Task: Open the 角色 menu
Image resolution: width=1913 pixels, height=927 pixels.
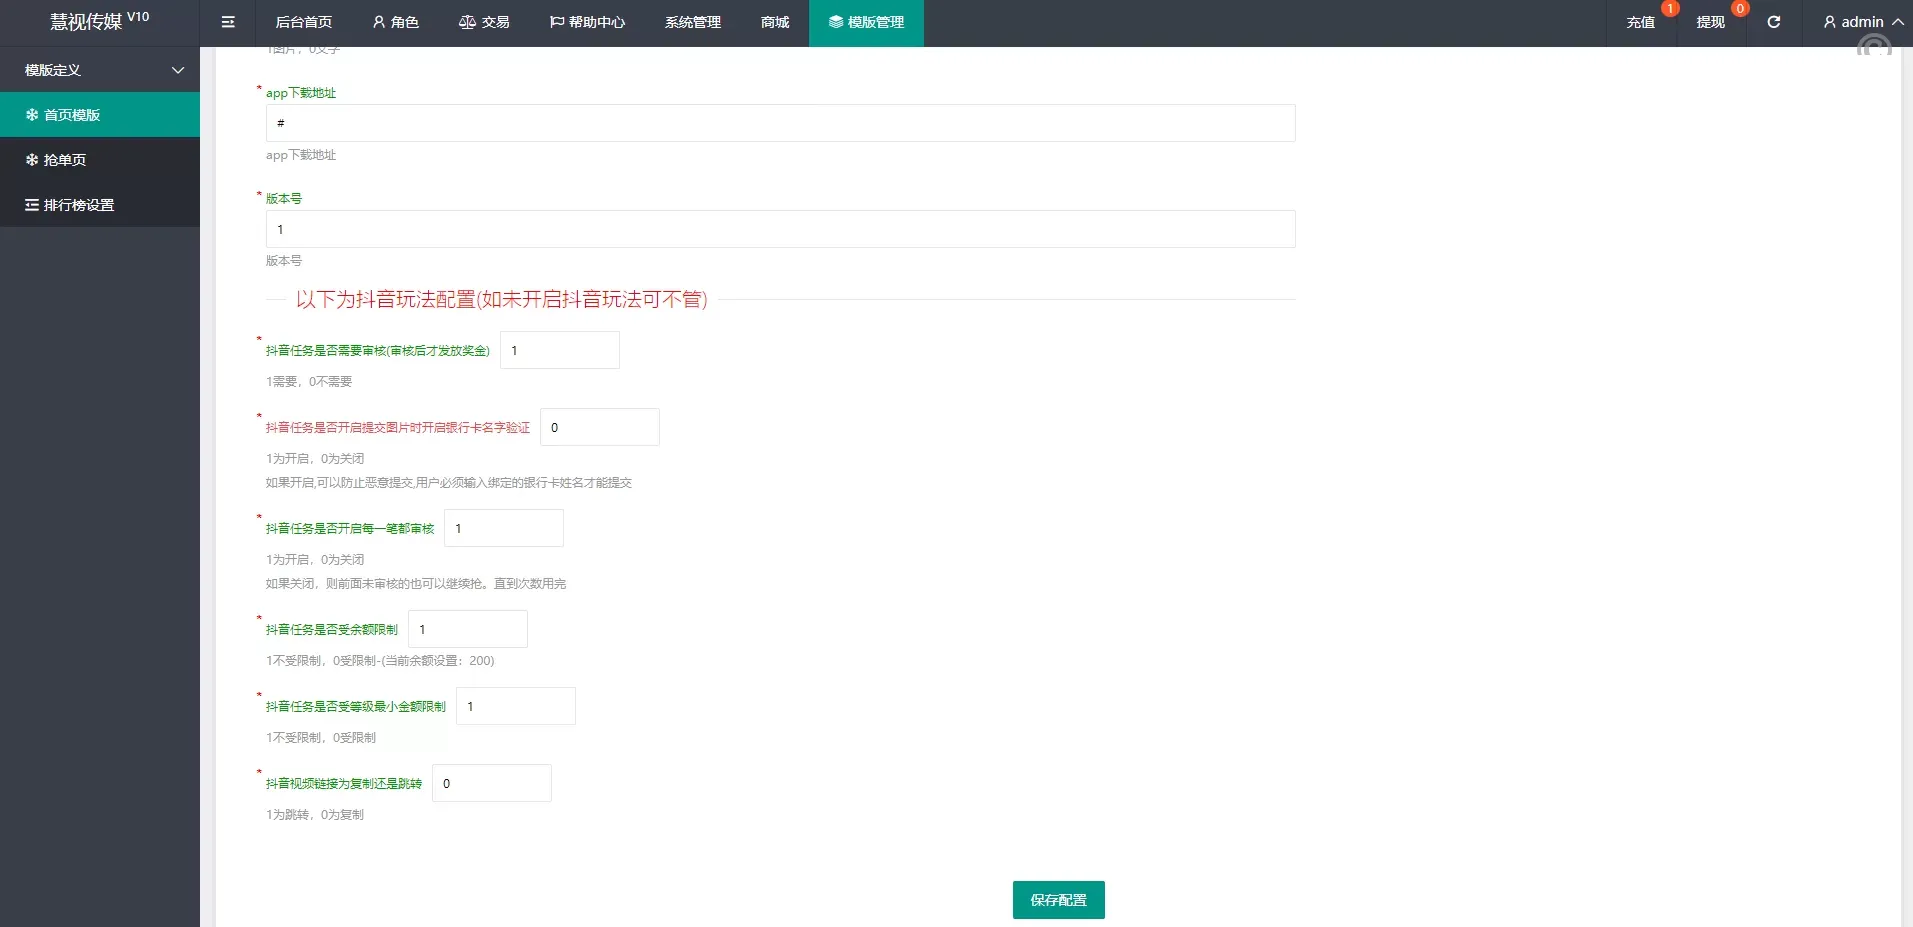Action: (x=396, y=22)
